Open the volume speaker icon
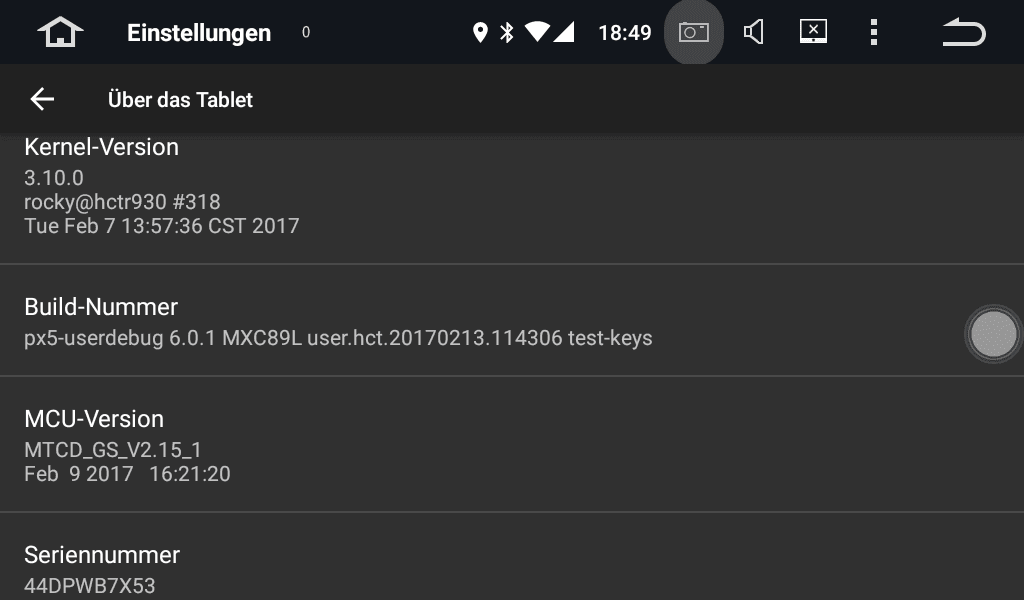Viewport: 1024px width, 600px height. [x=754, y=32]
